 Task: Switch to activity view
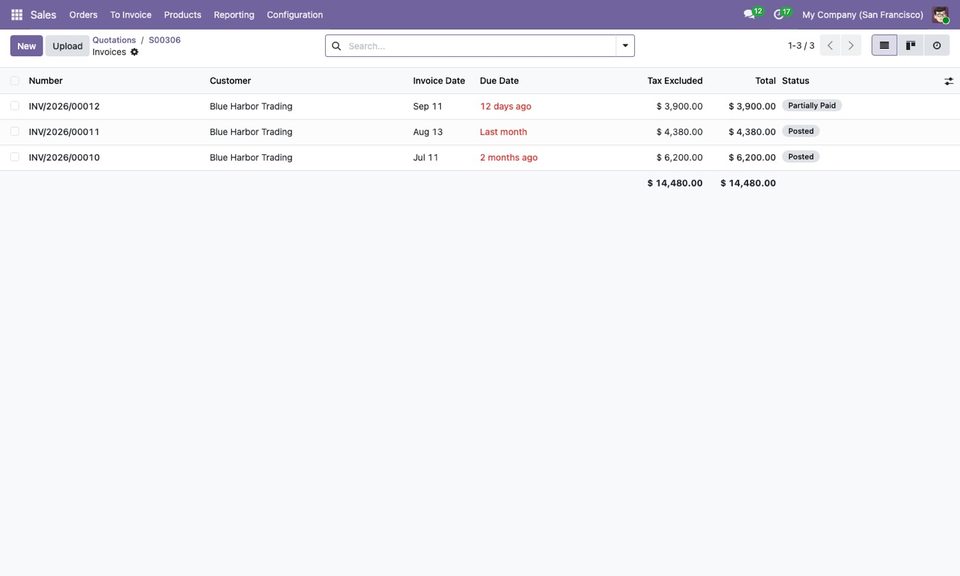pyautogui.click(x=937, y=45)
